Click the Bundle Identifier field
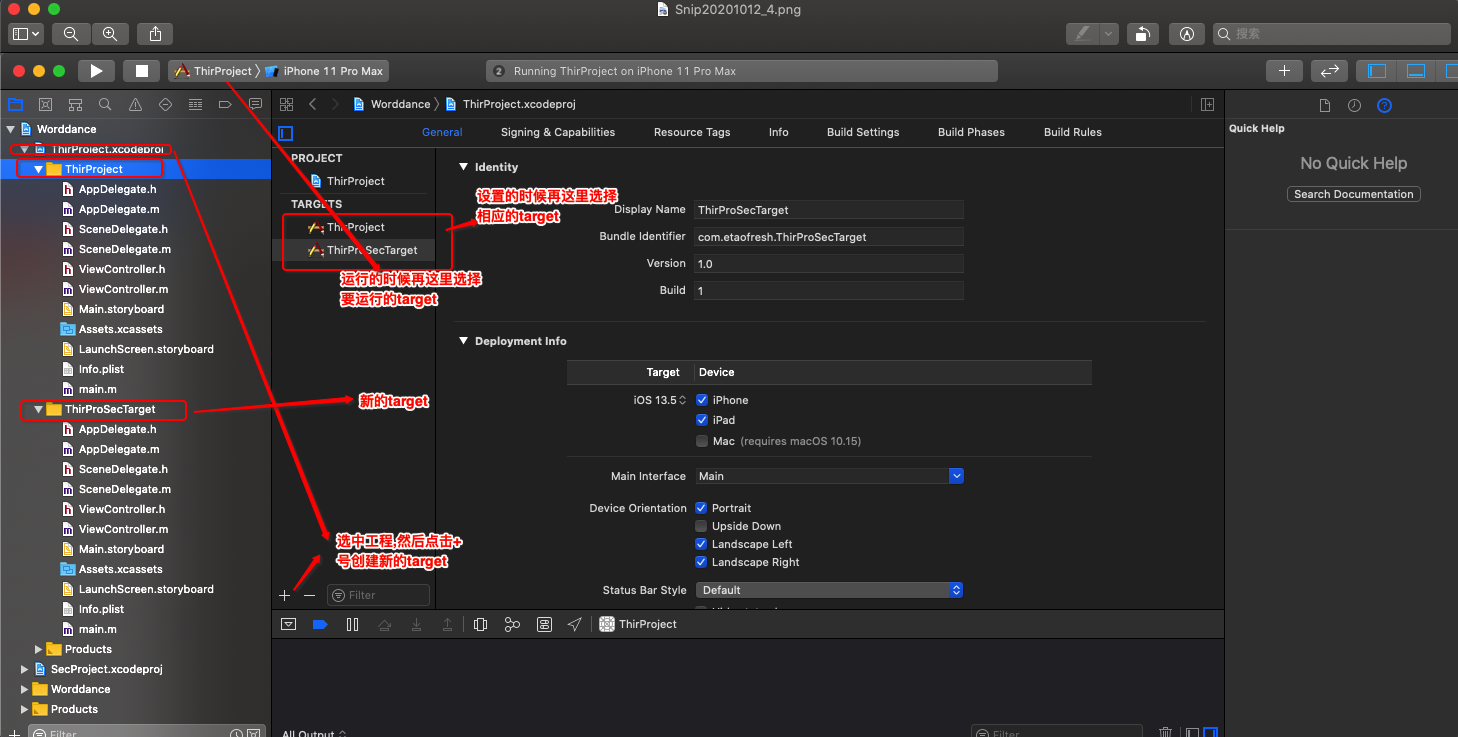 [x=829, y=237]
